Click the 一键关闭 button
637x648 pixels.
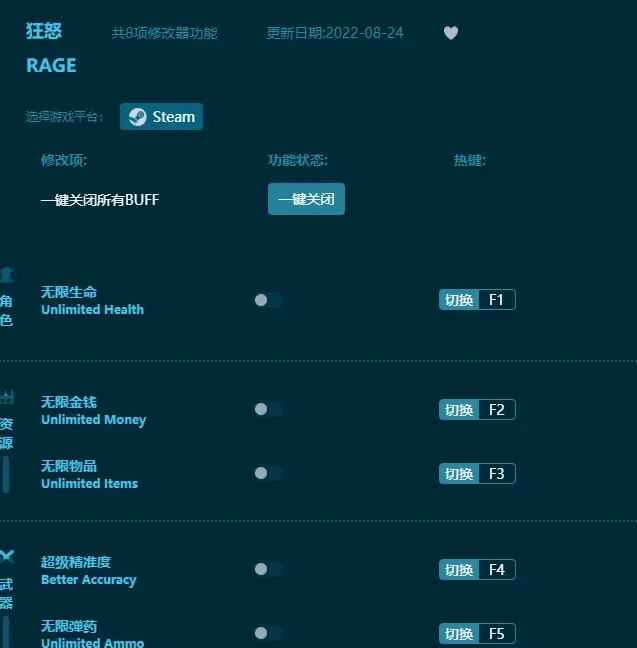pos(306,199)
